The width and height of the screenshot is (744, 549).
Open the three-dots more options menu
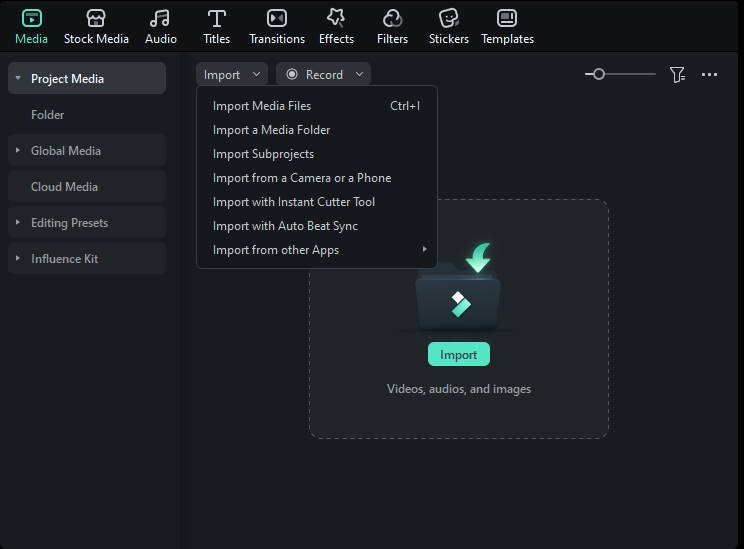pyautogui.click(x=709, y=74)
